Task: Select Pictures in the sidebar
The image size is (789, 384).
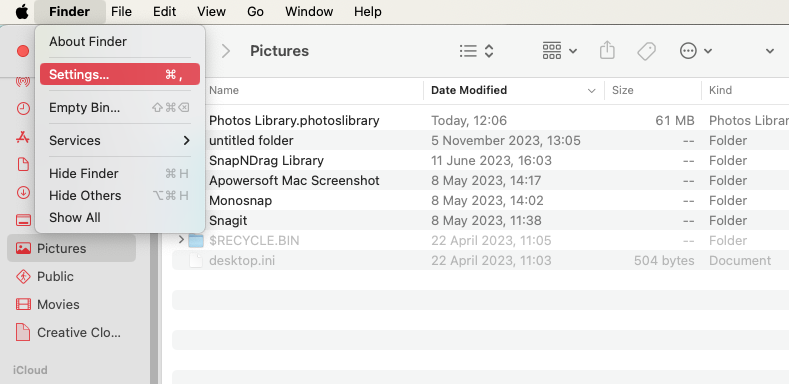Action: tap(71, 248)
